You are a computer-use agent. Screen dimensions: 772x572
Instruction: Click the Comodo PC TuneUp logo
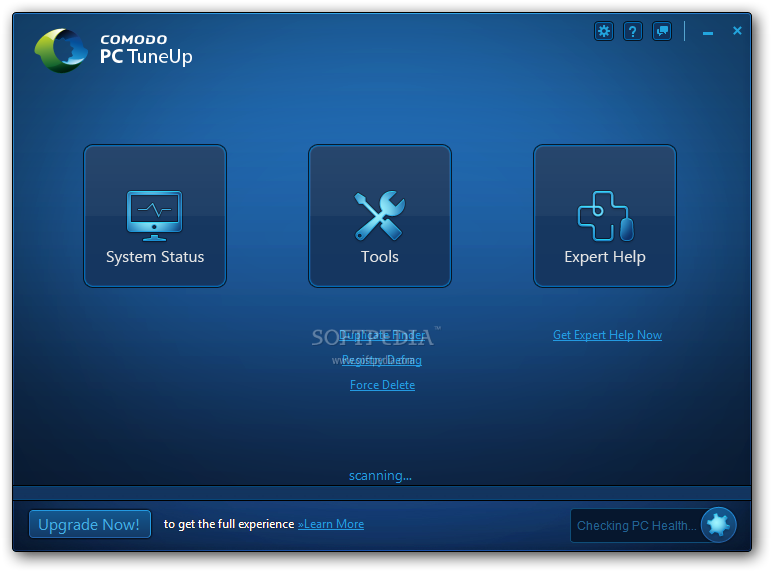point(113,50)
